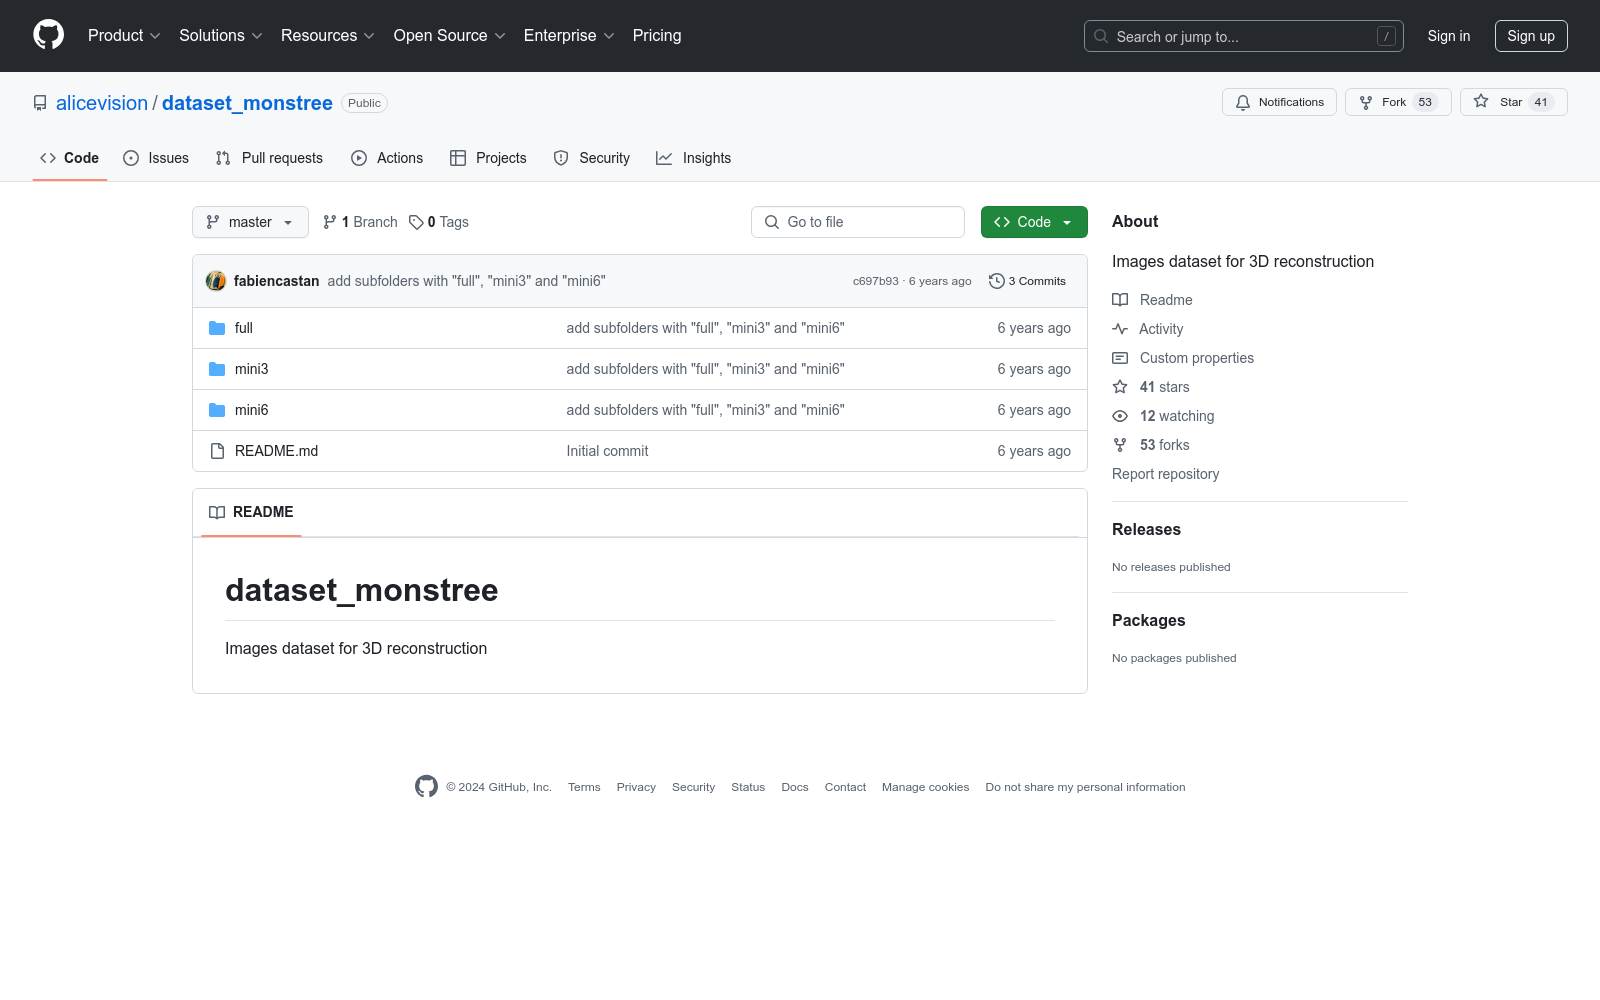The height and width of the screenshot is (1000, 1600).
Task: Open the alicevision owner link
Action: 102,103
